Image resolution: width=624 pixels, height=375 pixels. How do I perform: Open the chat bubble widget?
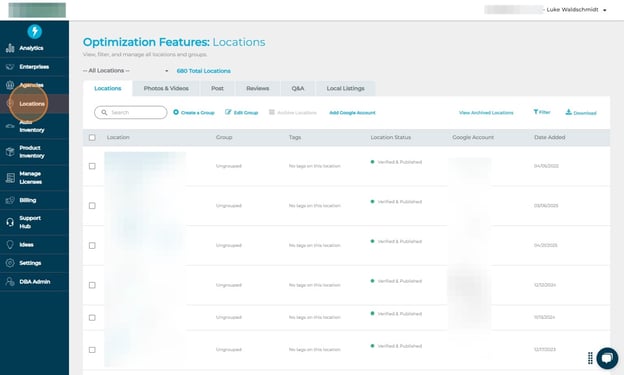coord(607,358)
